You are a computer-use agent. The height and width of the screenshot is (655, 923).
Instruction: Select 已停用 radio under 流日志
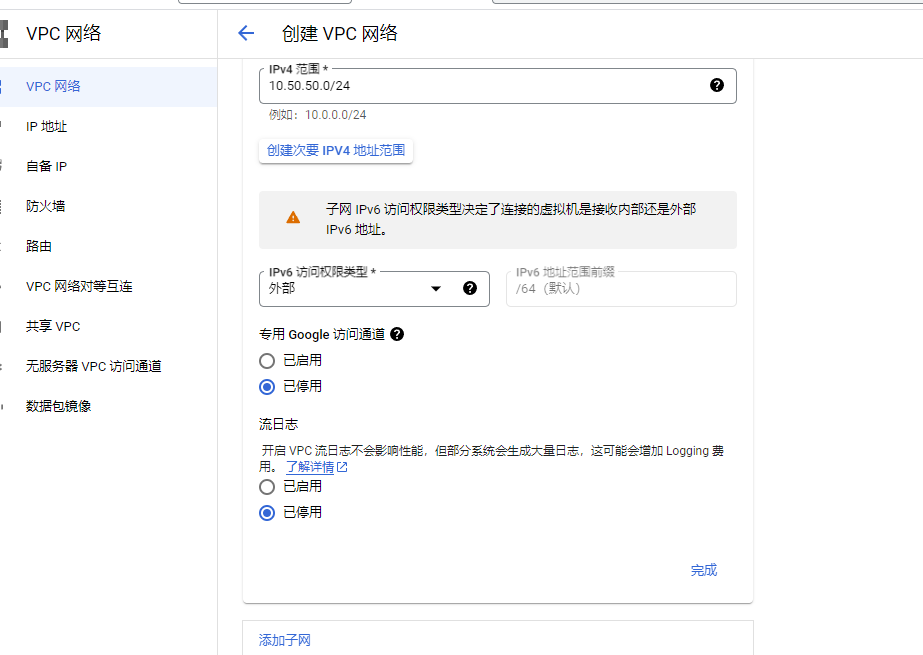tap(267, 513)
